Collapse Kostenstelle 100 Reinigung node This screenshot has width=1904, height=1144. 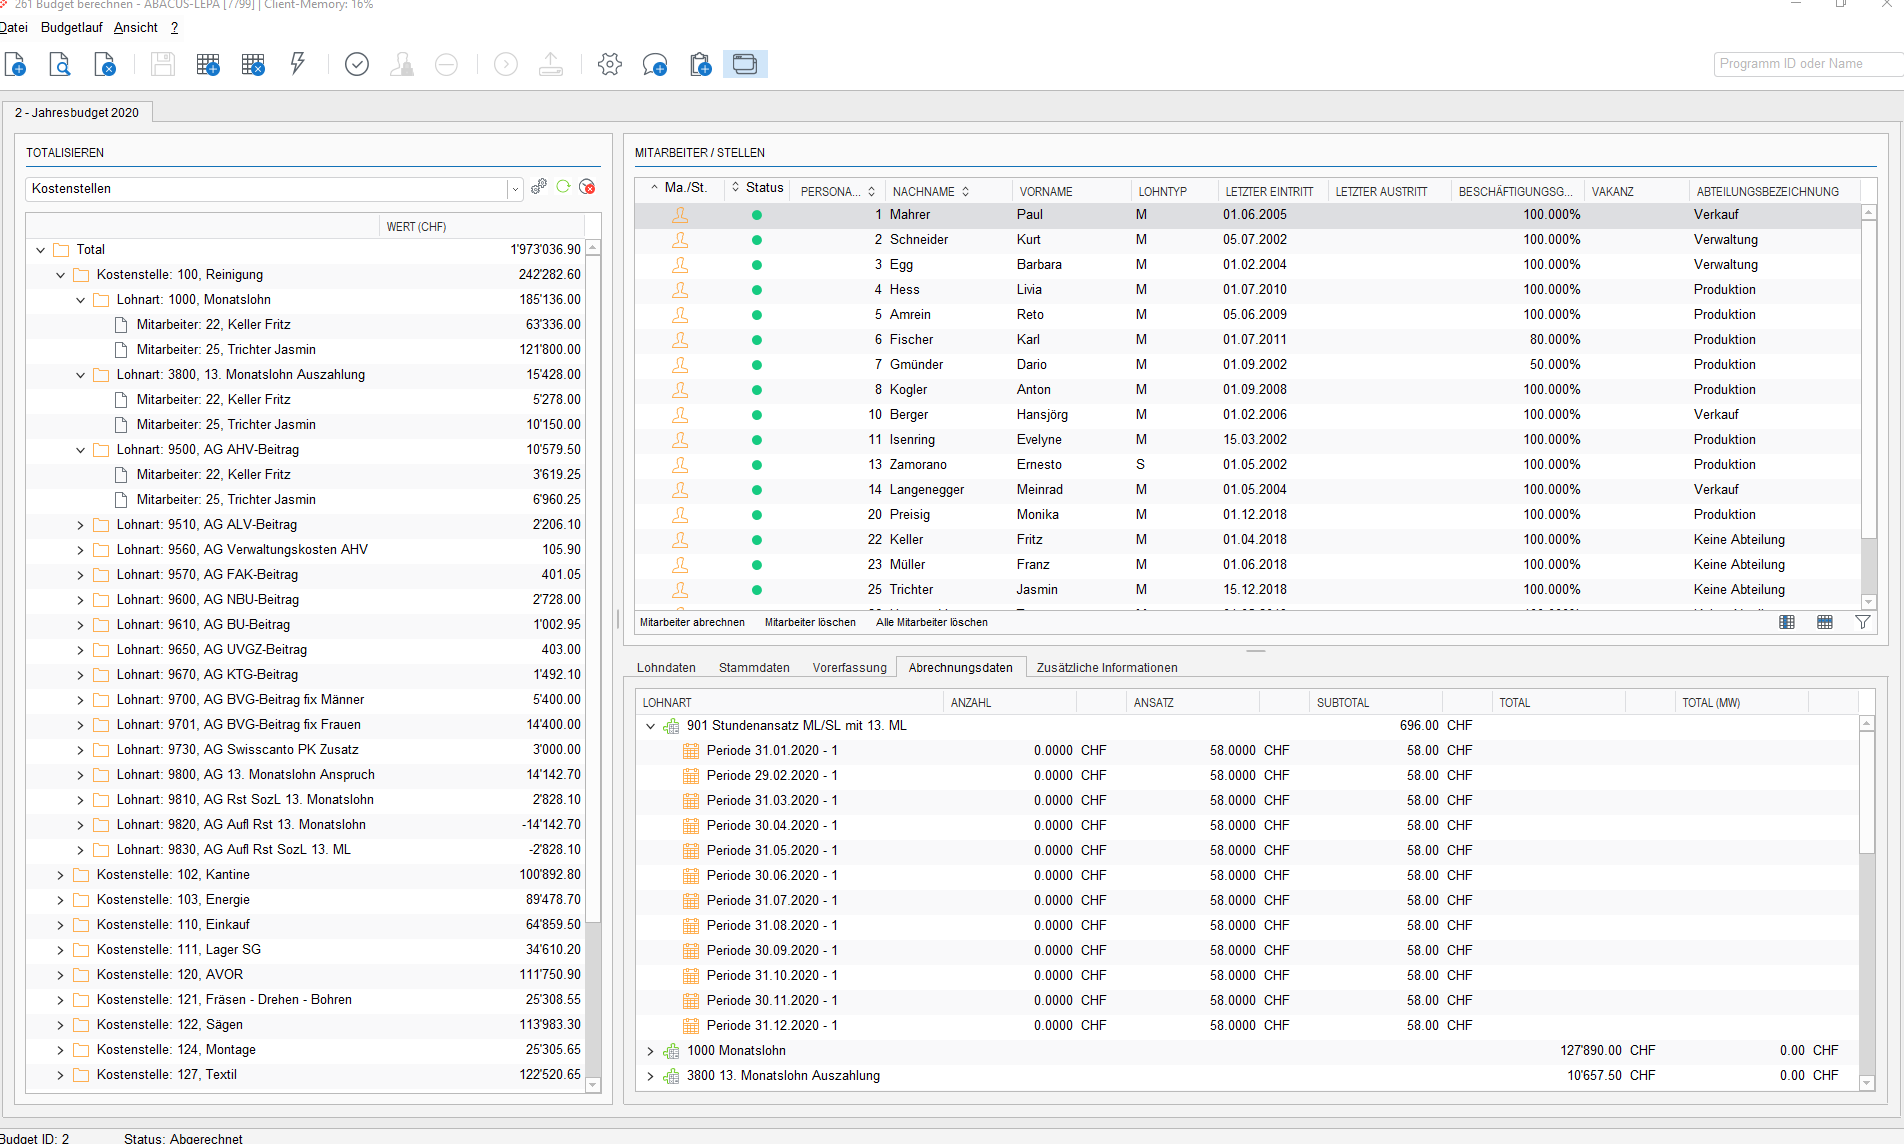coord(61,275)
